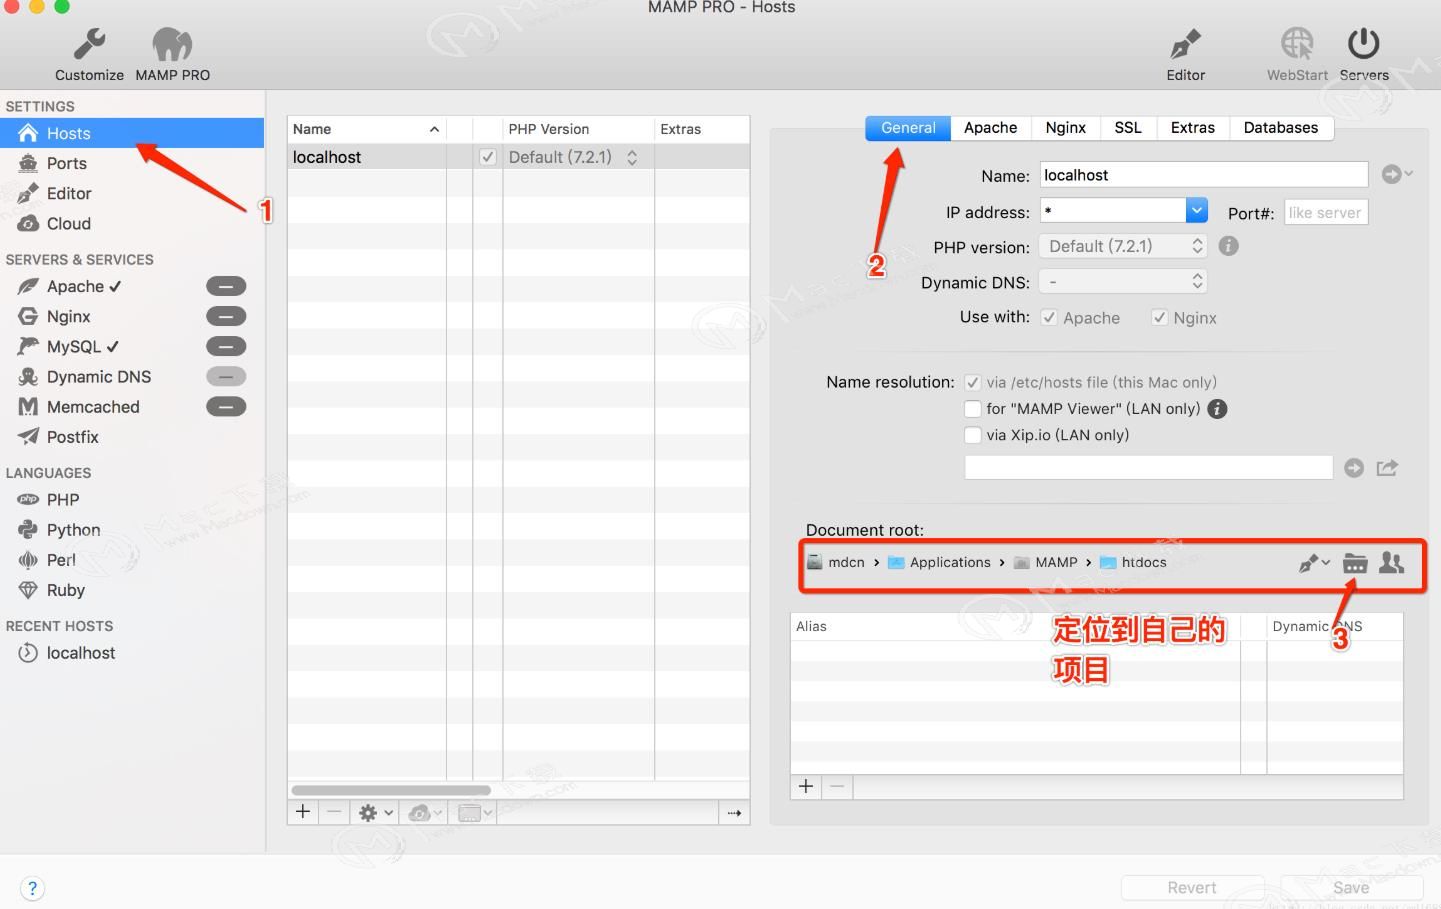Click the share icon next to URL field
This screenshot has width=1441, height=909.
point(1387,467)
